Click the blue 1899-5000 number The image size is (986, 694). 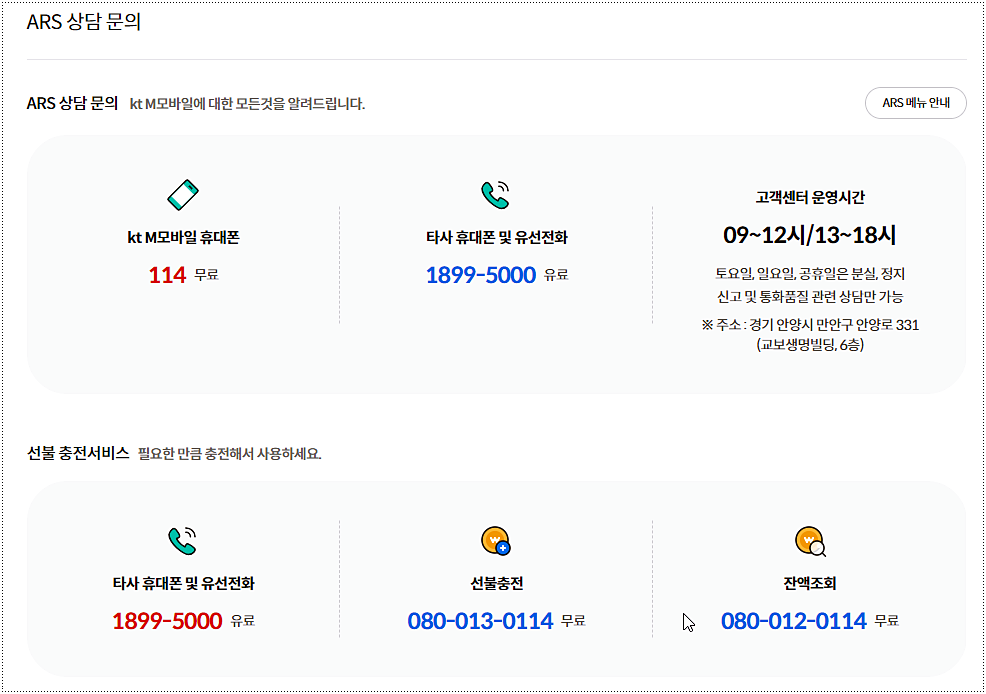click(481, 275)
